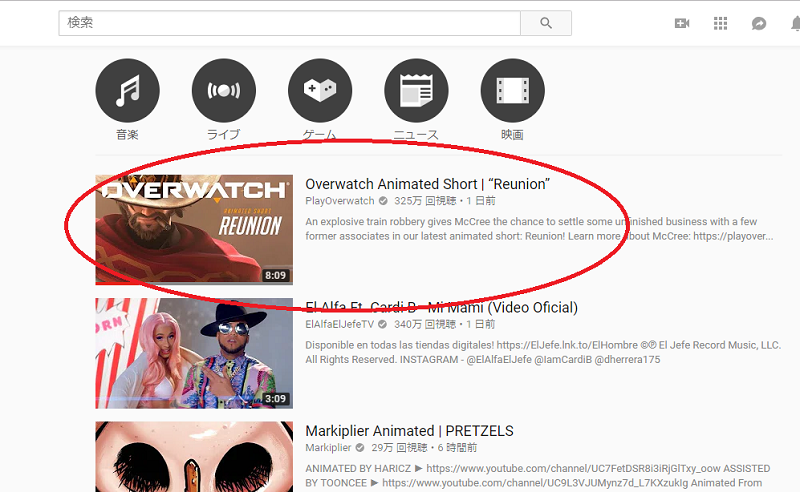Click title Overwatch Animated Short | "Reunion"
The height and width of the screenshot is (492, 800).
pos(428,184)
